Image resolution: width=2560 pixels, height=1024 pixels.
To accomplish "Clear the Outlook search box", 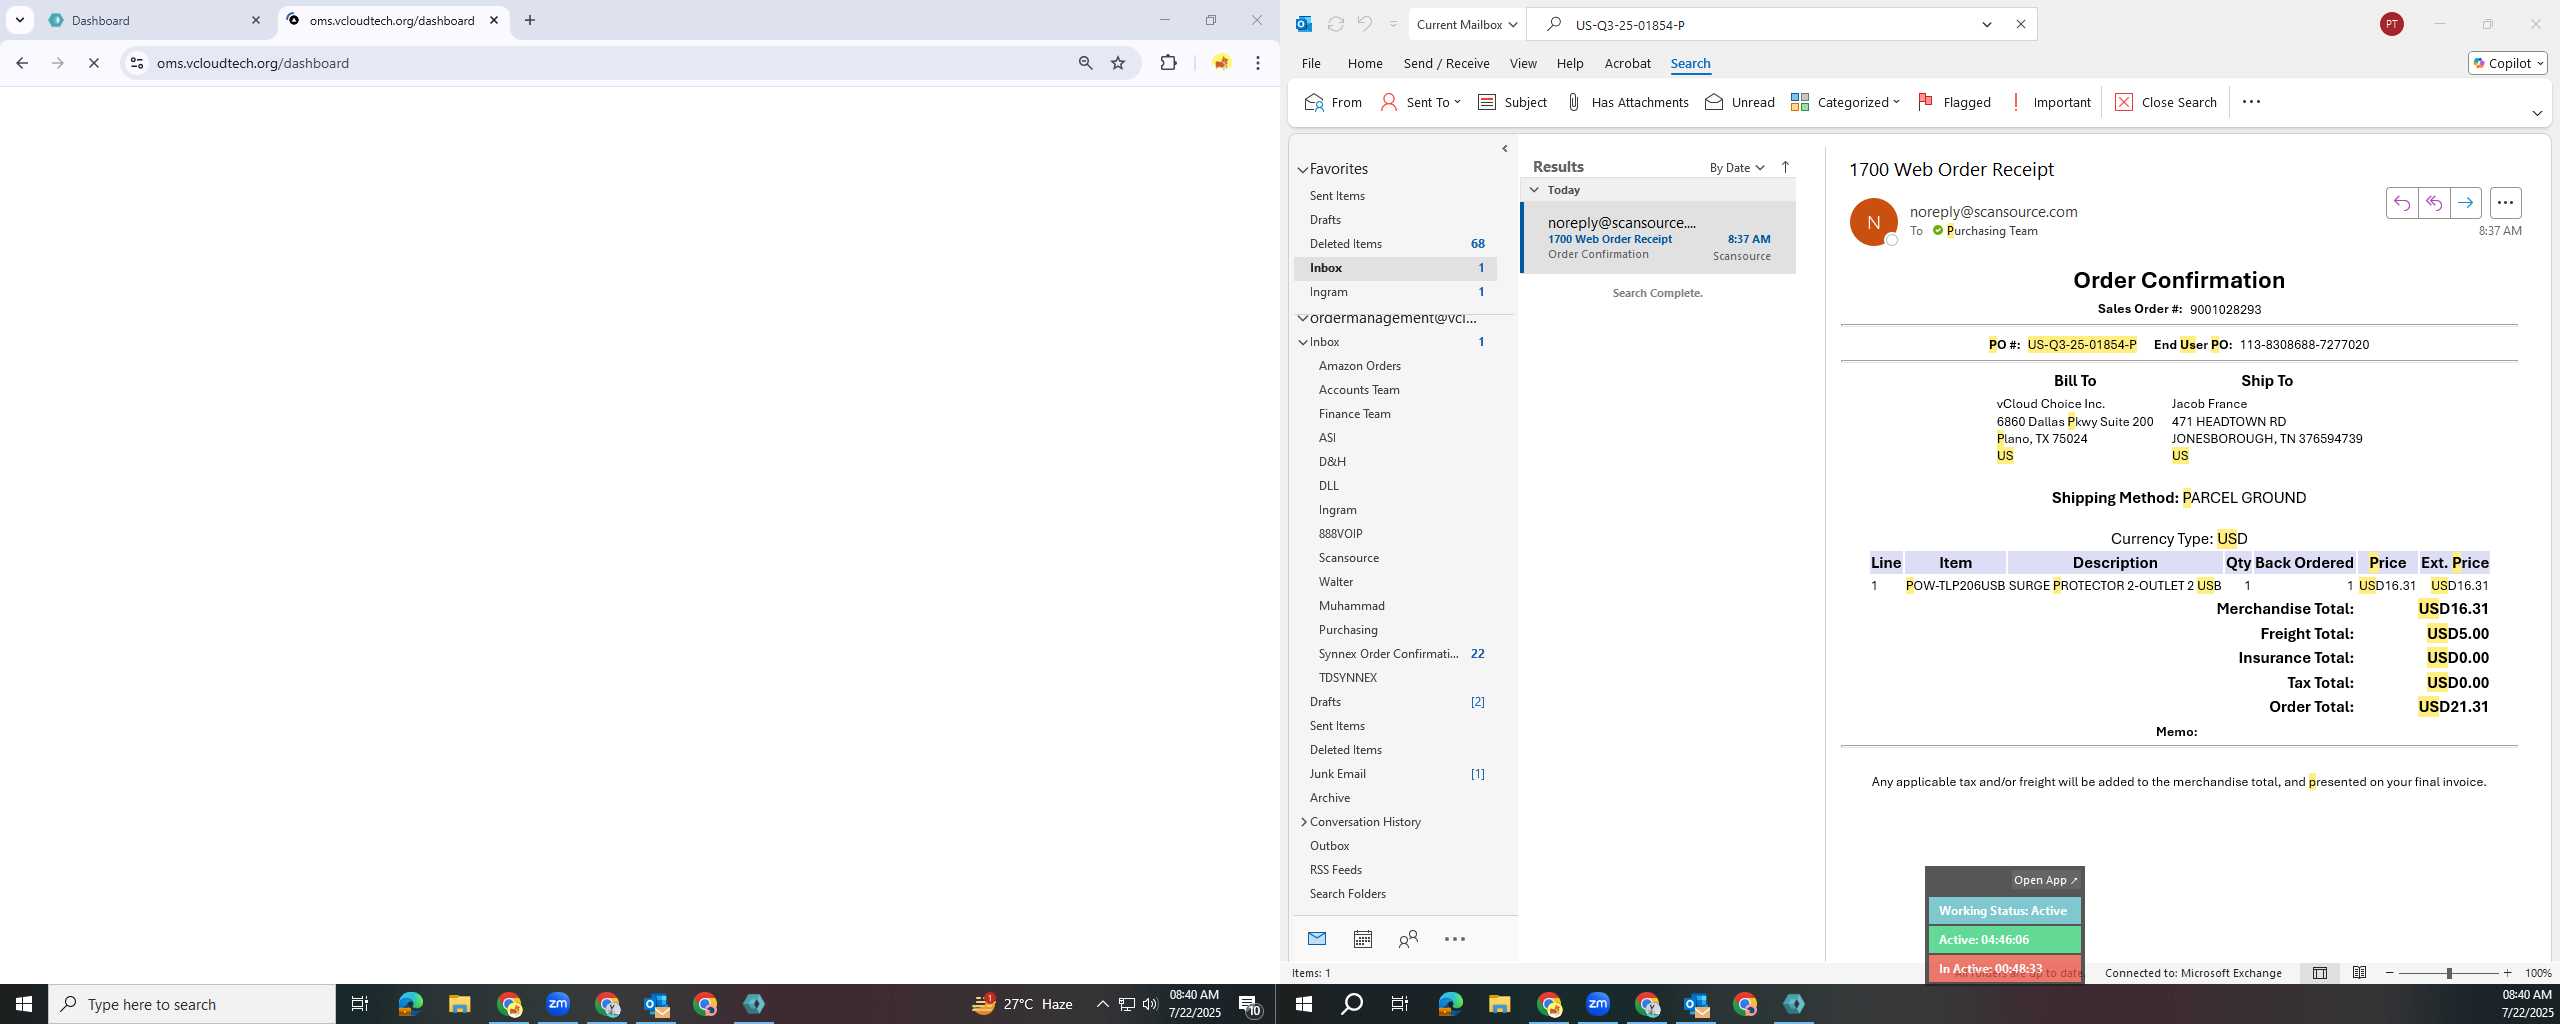I will (x=2020, y=24).
